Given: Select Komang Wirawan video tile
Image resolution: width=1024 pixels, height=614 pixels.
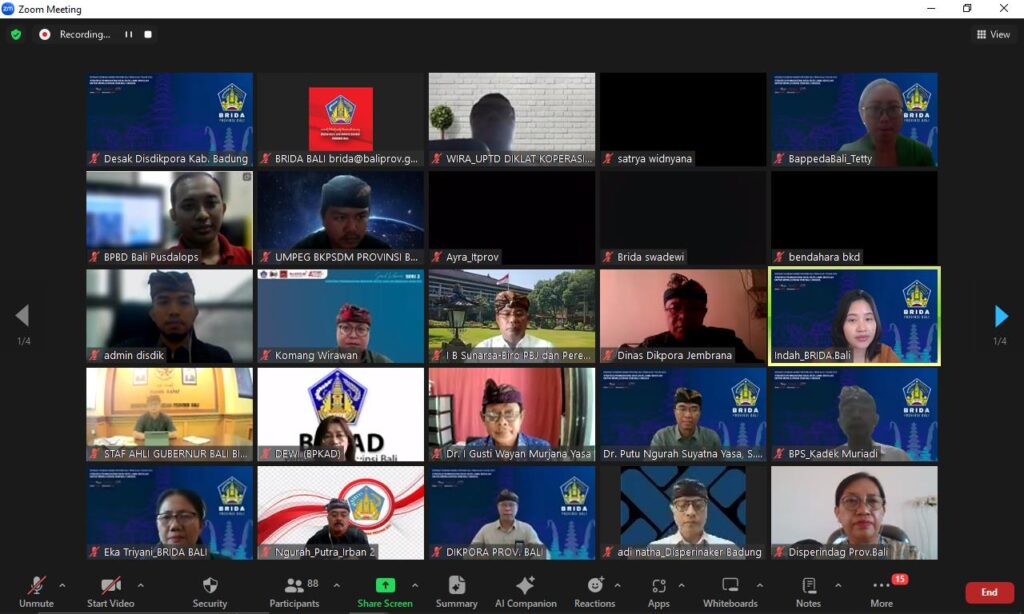Looking at the screenshot, I should (341, 316).
